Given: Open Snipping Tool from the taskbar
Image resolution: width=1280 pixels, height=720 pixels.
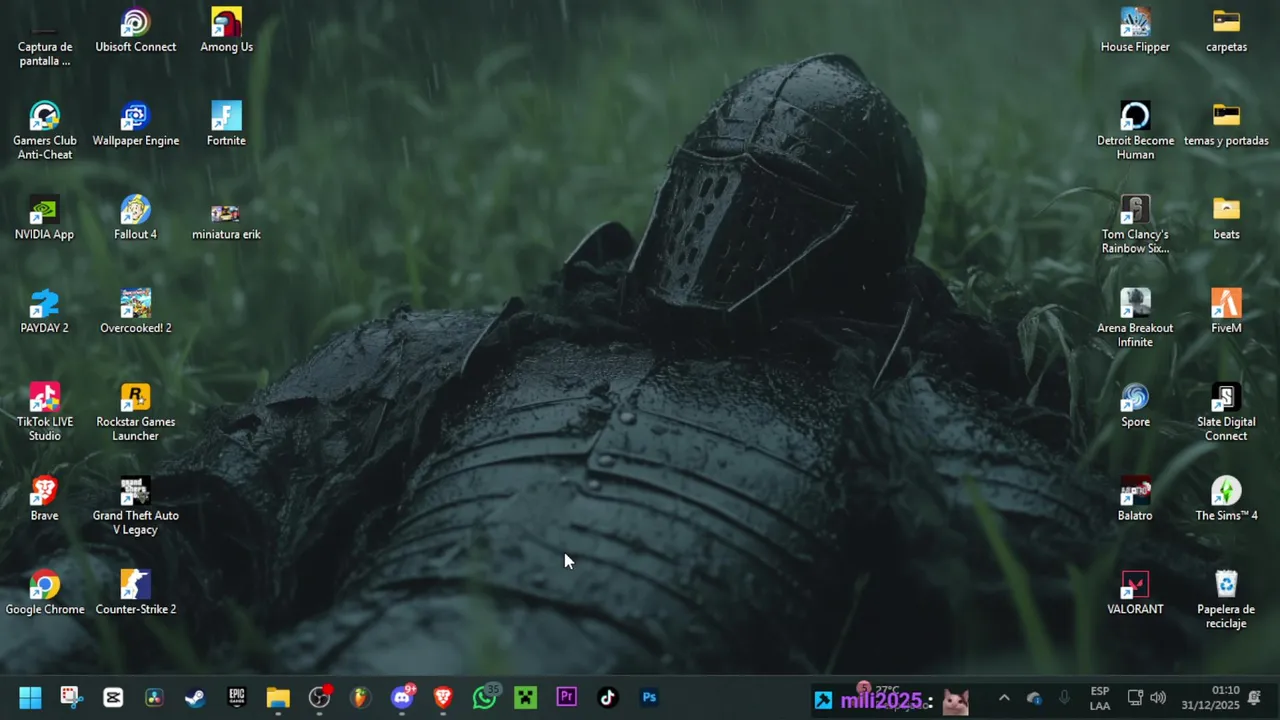Looking at the screenshot, I should pyautogui.click(x=71, y=698).
